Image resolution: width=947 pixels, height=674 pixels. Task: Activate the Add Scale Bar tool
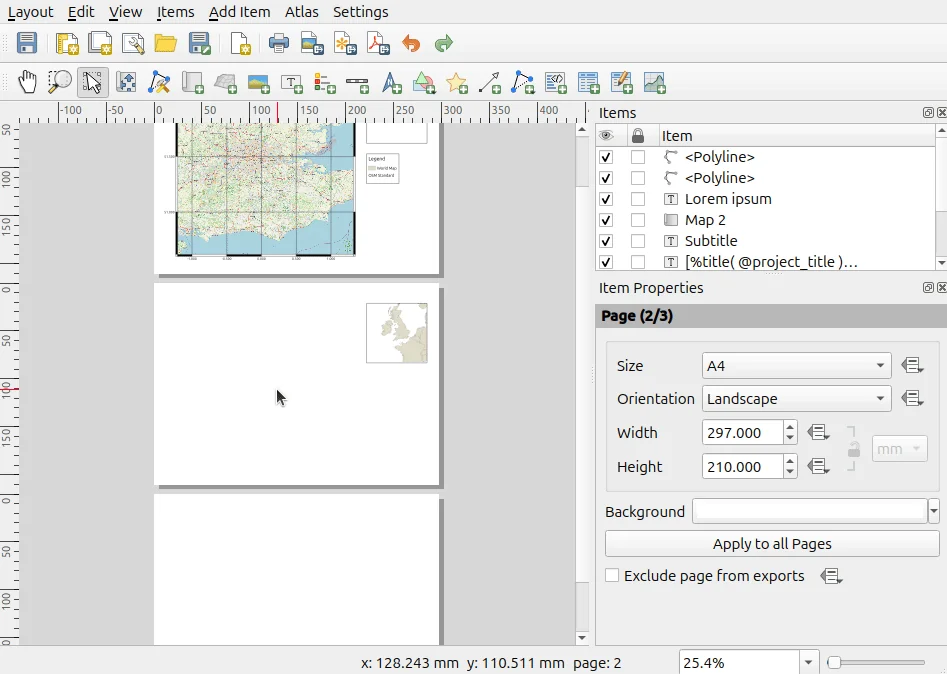[357, 82]
